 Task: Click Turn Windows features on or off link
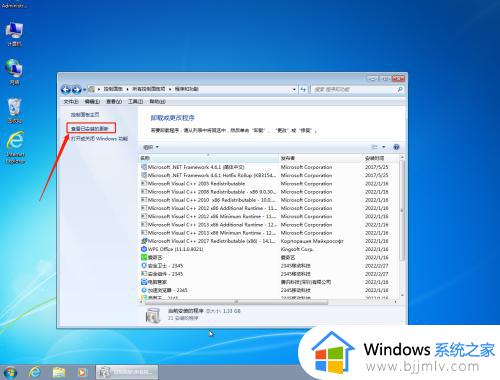pyautogui.click(x=99, y=139)
